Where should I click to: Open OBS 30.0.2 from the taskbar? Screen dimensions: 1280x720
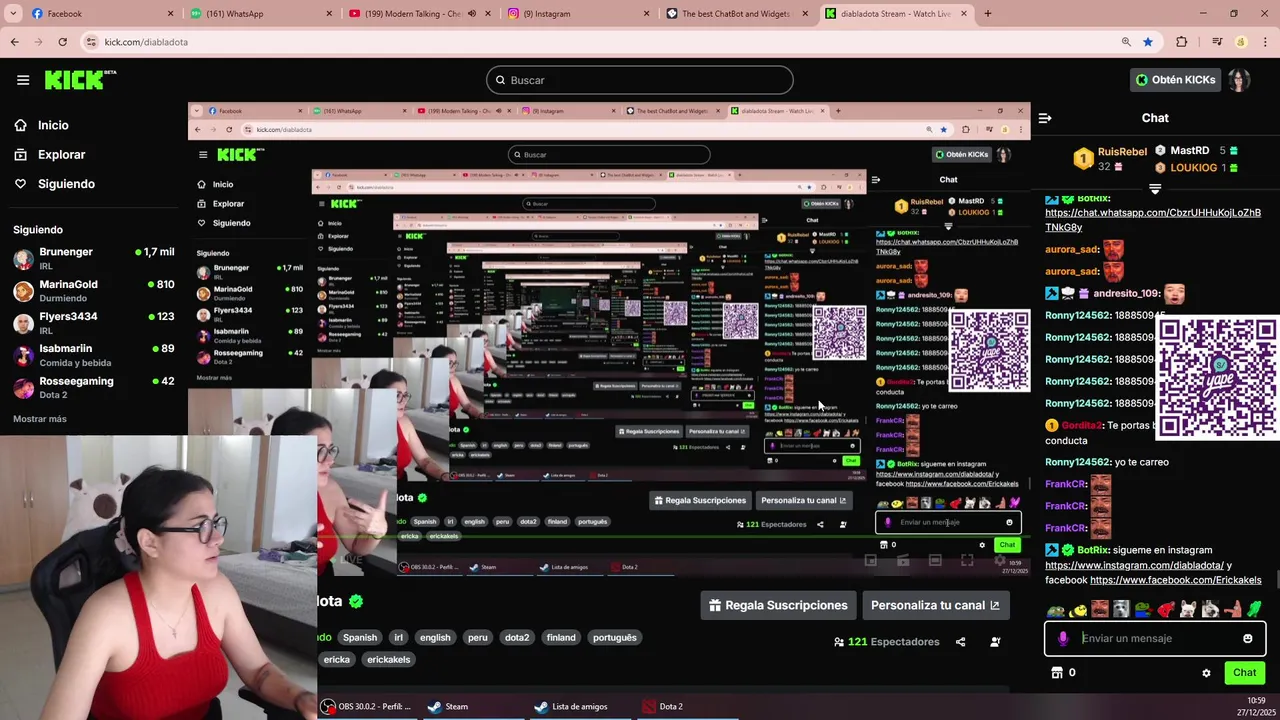(x=366, y=706)
